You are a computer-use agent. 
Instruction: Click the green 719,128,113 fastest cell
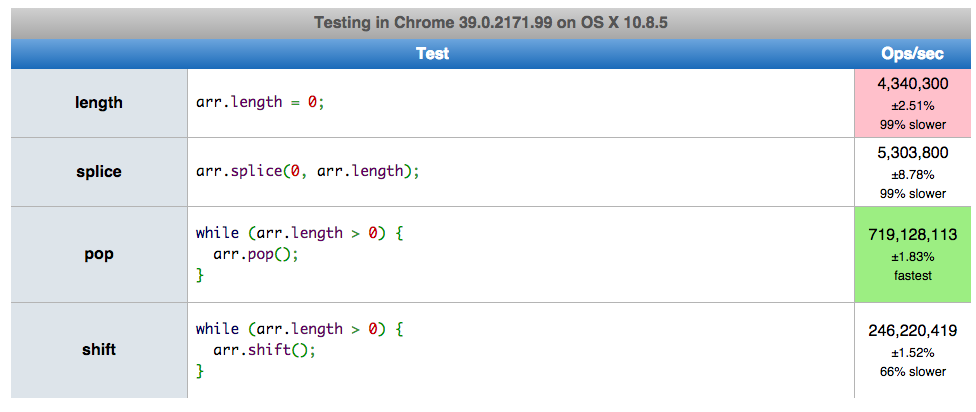coord(913,255)
